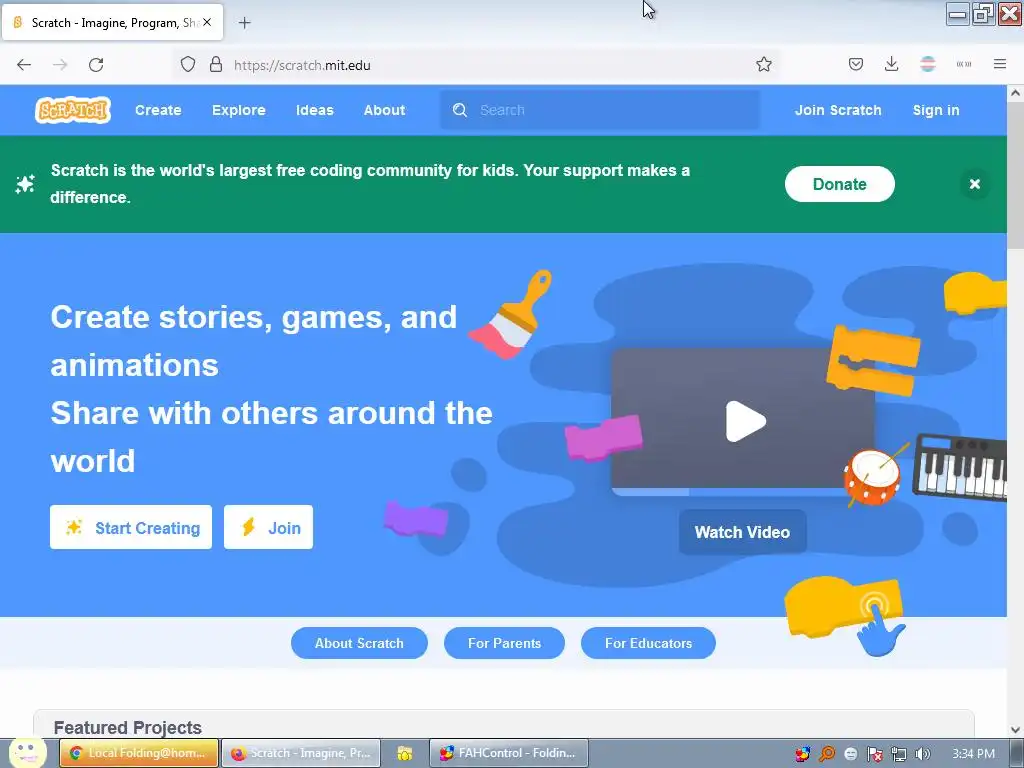Viewport: 1024px width, 768px height.
Task: Close the Scratch browser tab
Action: click(207, 22)
